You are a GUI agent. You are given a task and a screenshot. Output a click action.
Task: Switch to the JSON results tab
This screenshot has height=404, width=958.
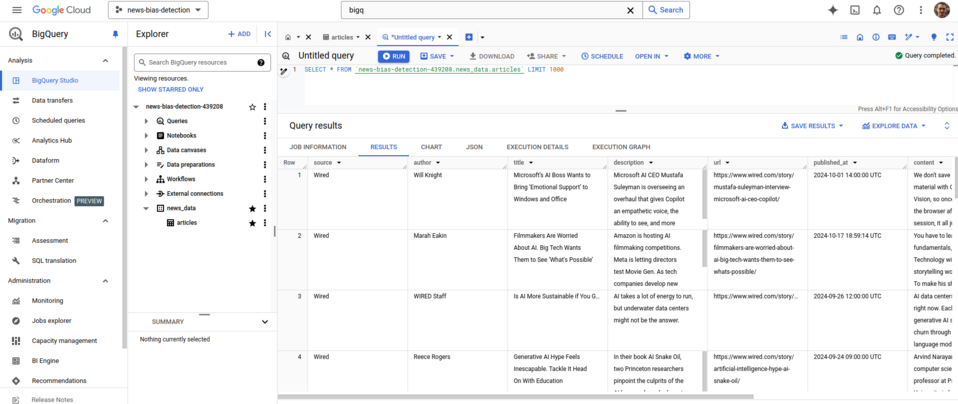pos(474,147)
